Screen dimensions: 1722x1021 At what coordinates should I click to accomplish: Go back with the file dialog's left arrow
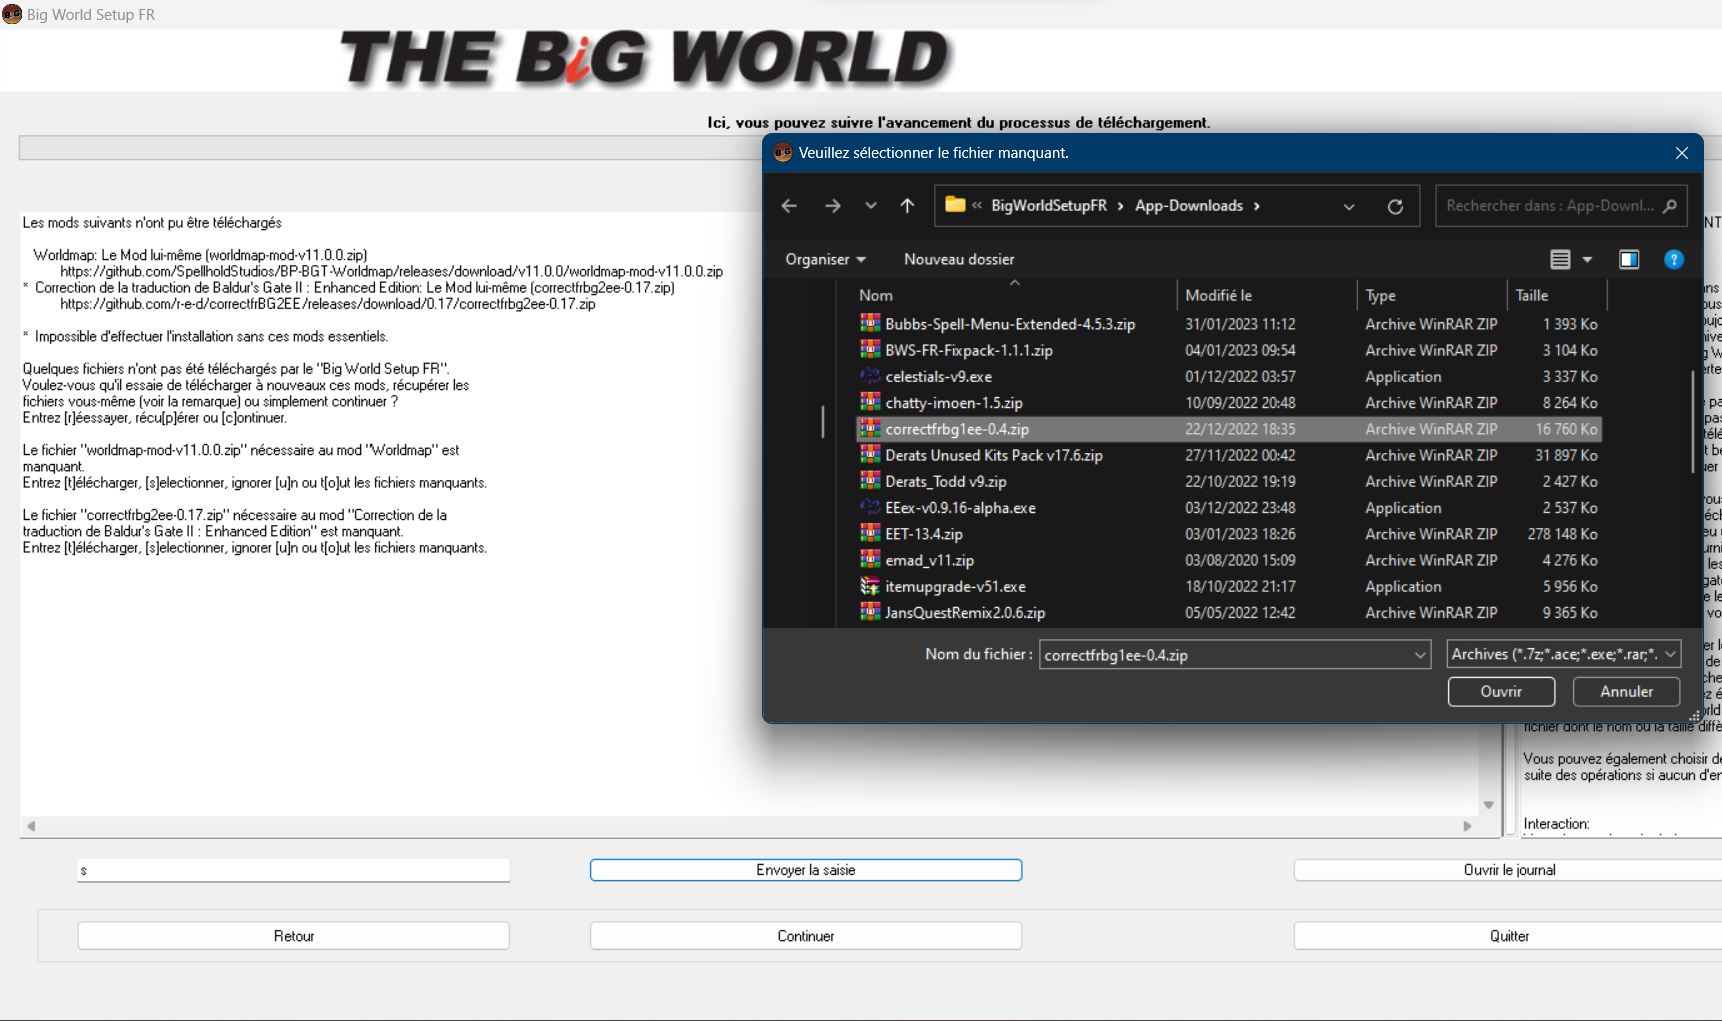click(789, 206)
